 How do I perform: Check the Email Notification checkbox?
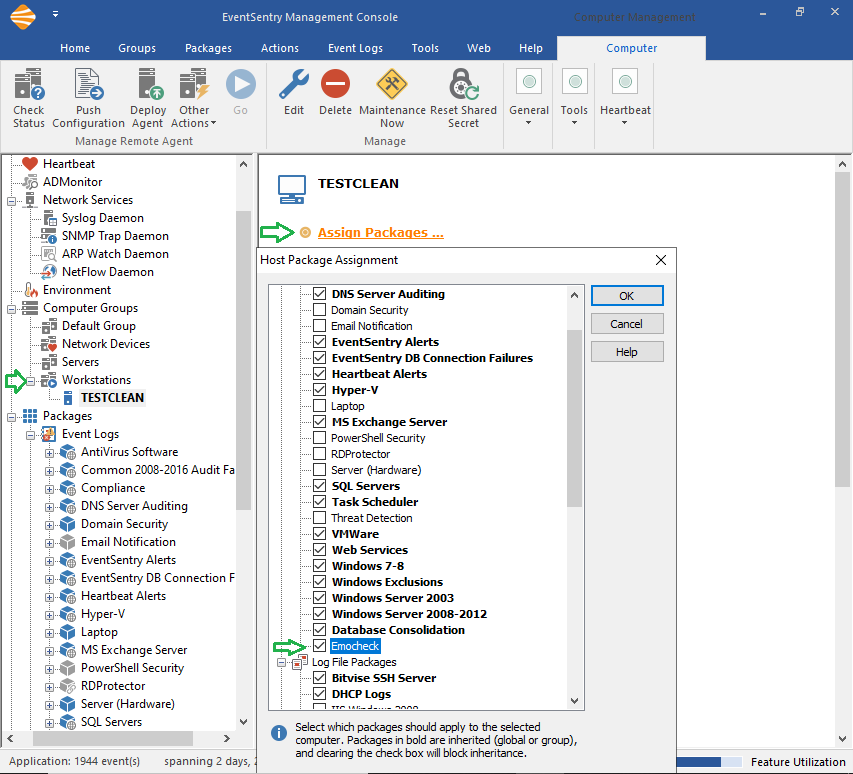pos(319,326)
